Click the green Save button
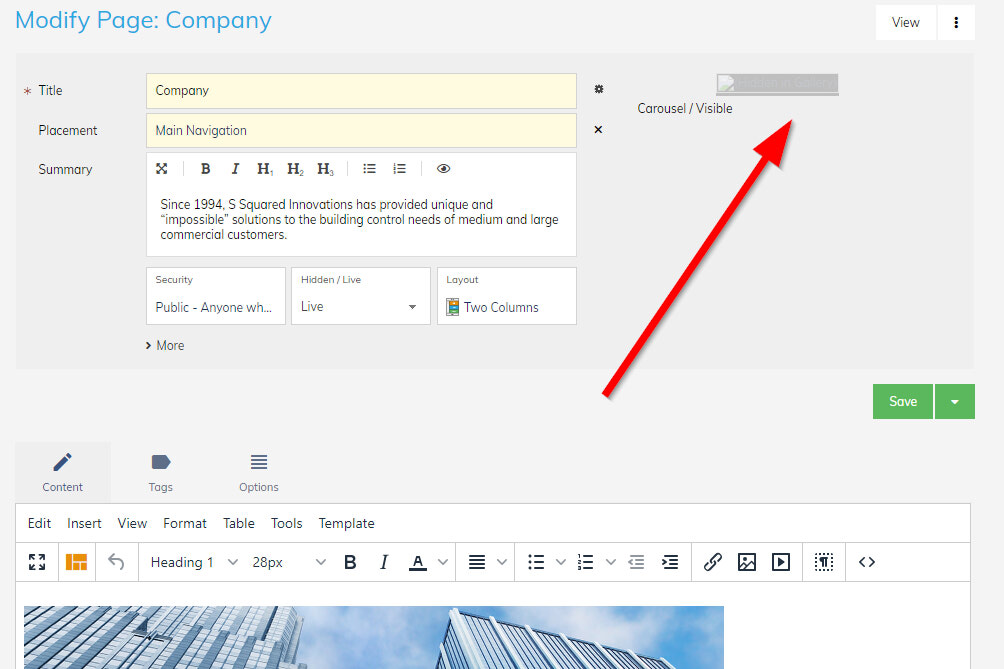The height and width of the screenshot is (669, 1004). pyautogui.click(x=902, y=401)
